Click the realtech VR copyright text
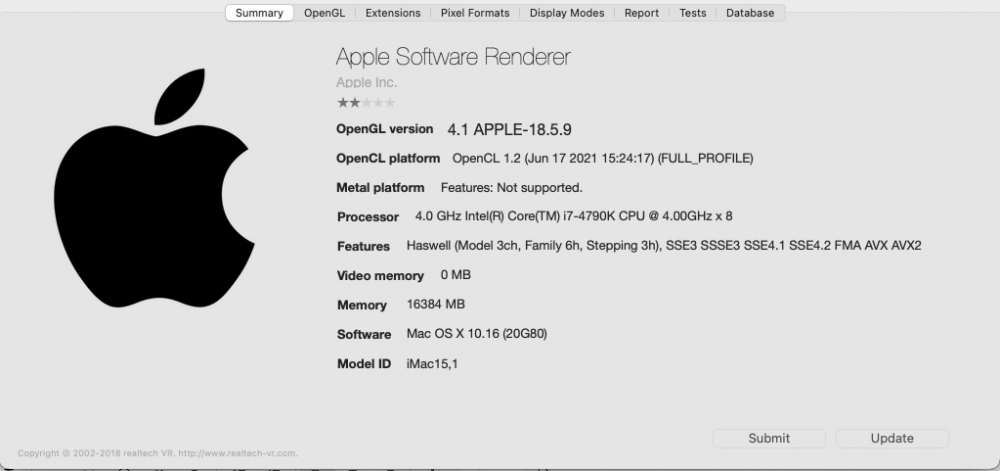The height and width of the screenshot is (471, 1000). (x=158, y=454)
